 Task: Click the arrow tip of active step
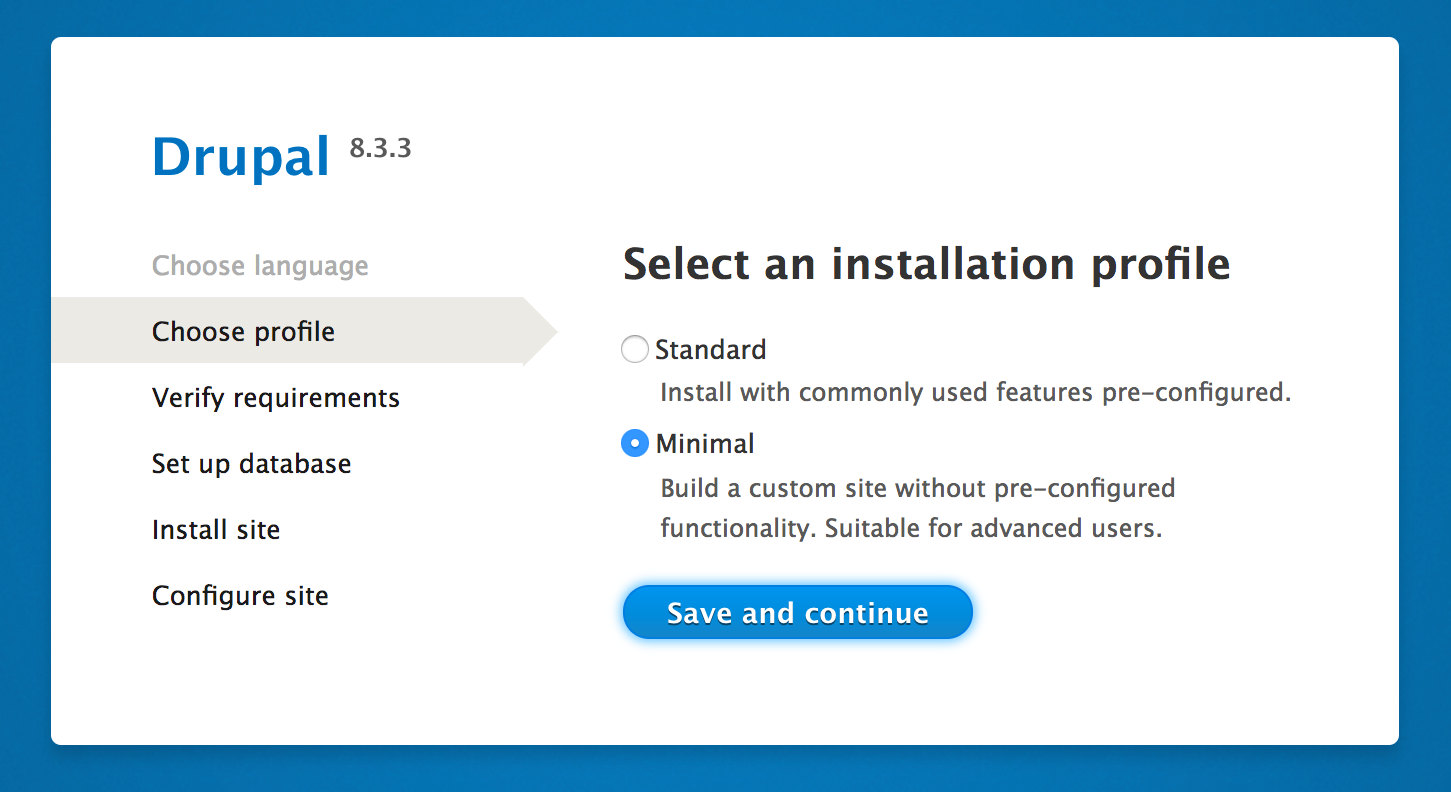coord(541,331)
